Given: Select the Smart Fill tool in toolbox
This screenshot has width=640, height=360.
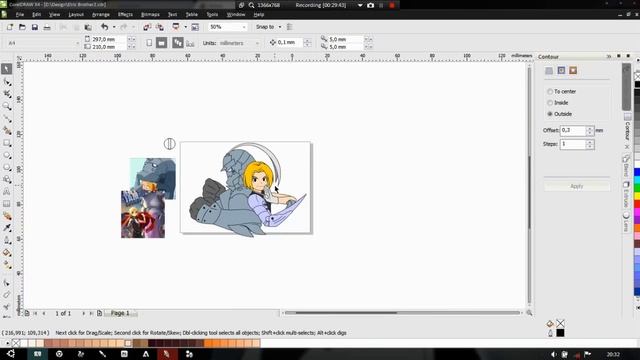Looking at the screenshot, I should (7, 131).
